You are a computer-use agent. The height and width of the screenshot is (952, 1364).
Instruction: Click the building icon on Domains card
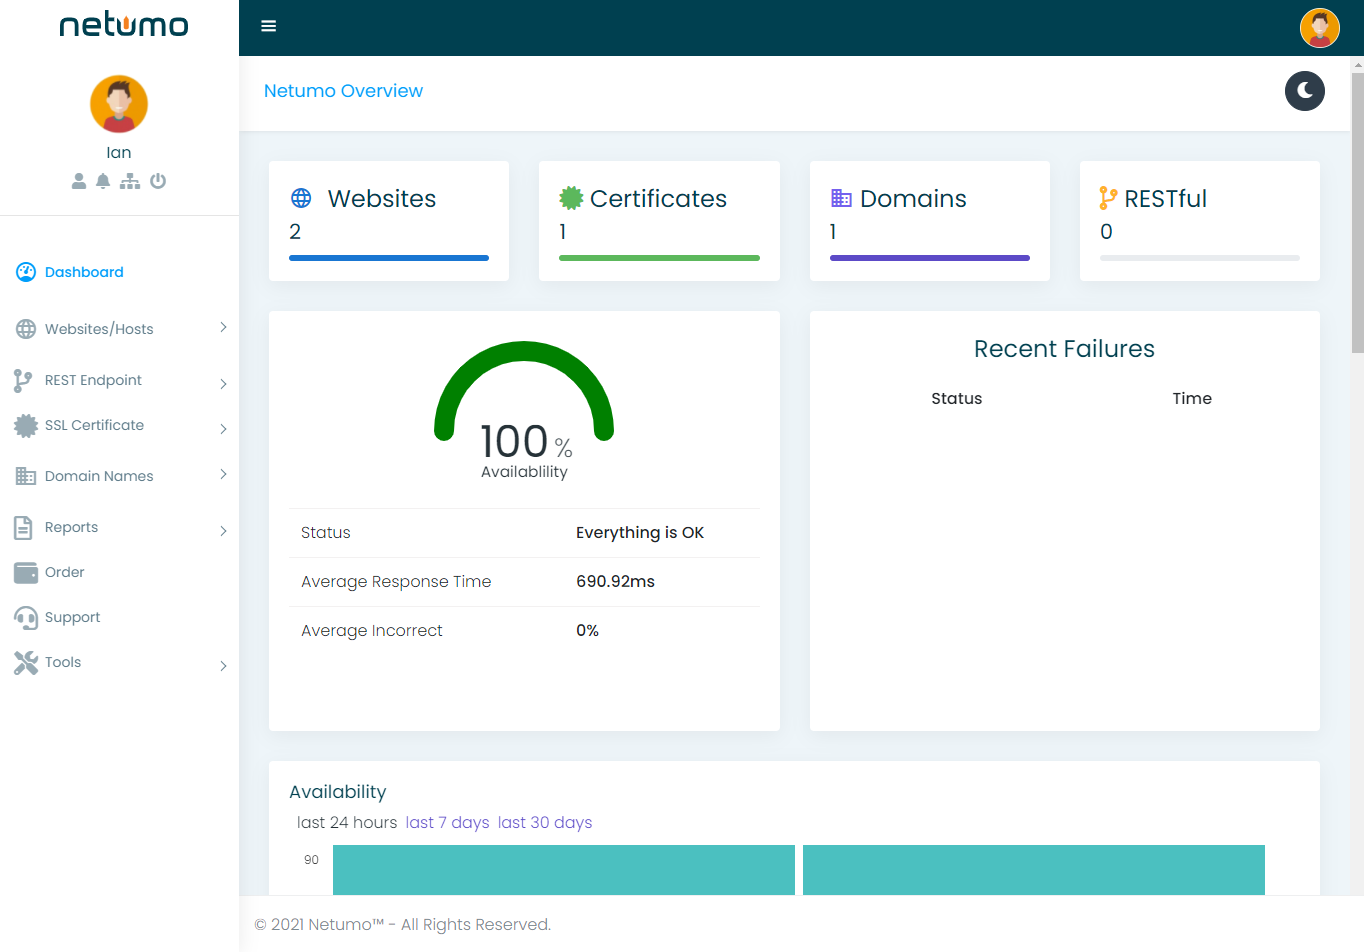pos(841,198)
